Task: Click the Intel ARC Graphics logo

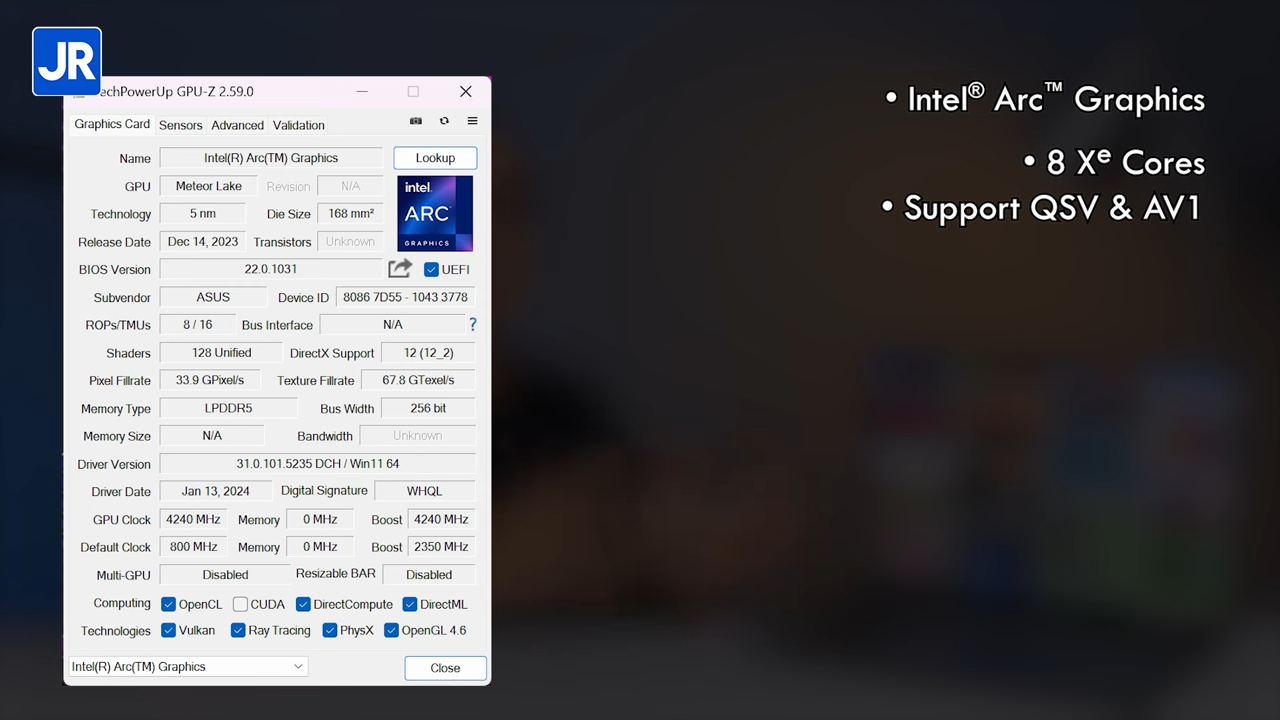Action: click(x=435, y=213)
